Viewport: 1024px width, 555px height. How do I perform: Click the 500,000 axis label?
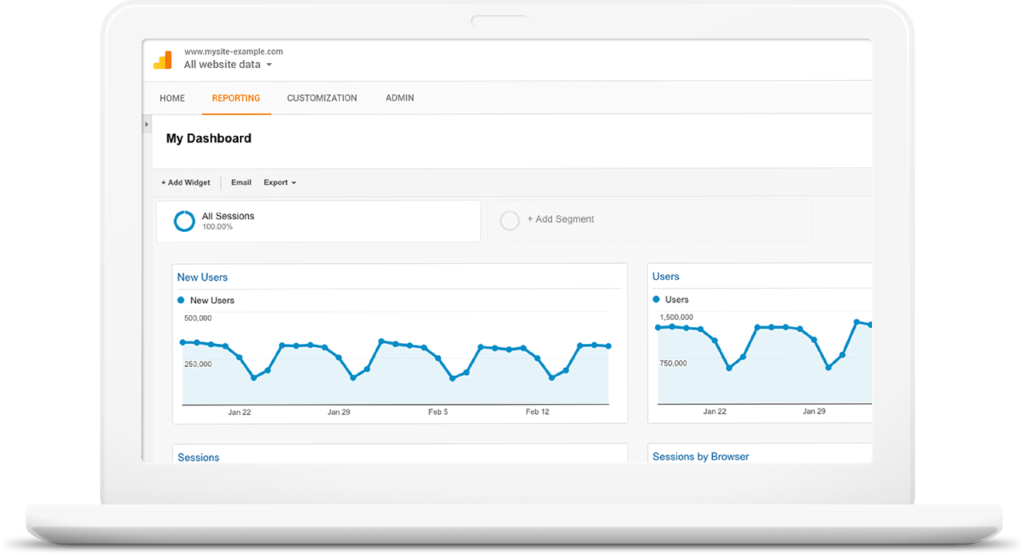198,319
